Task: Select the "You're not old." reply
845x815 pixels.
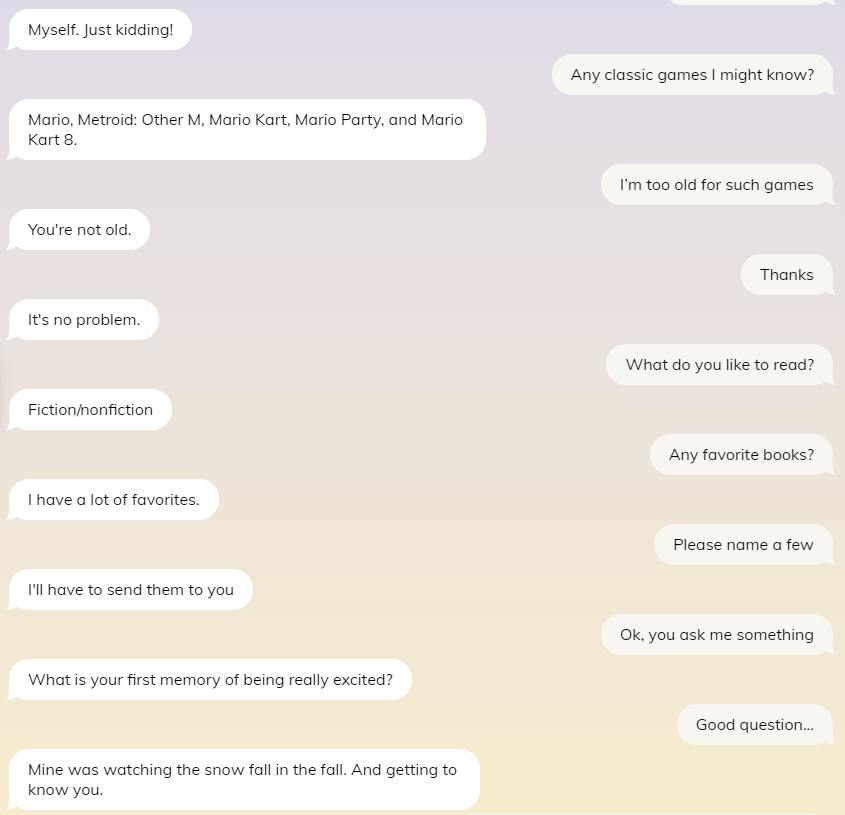Action: click(78, 229)
